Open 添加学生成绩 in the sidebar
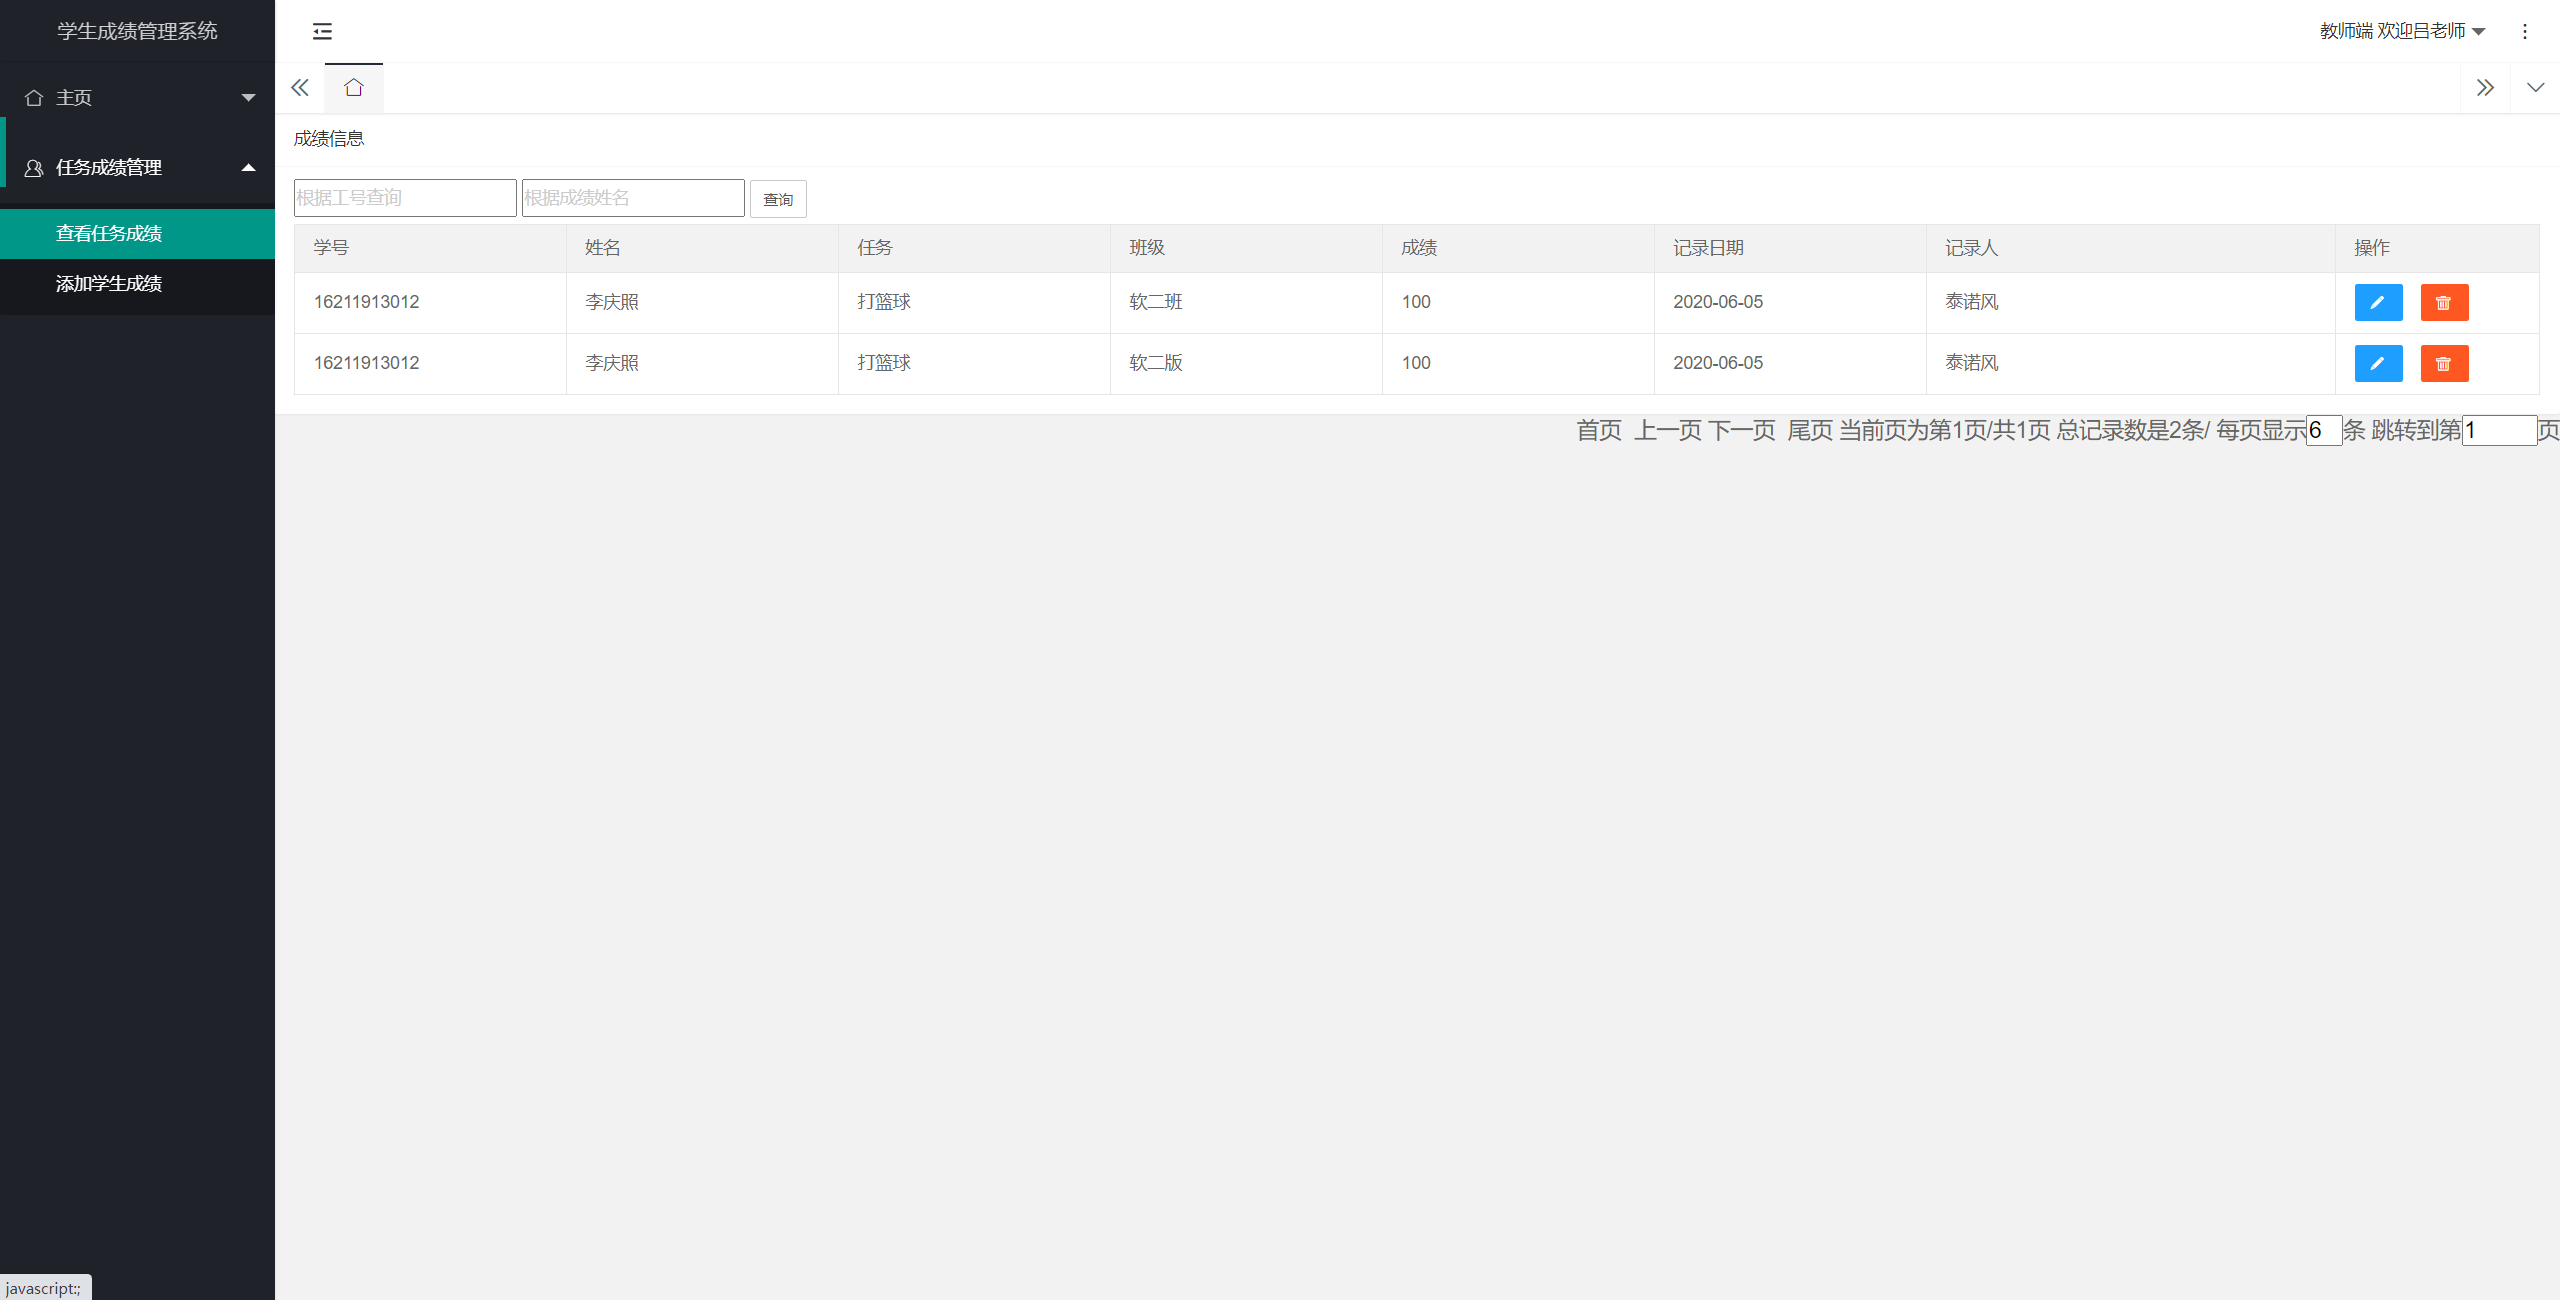 click(x=109, y=283)
